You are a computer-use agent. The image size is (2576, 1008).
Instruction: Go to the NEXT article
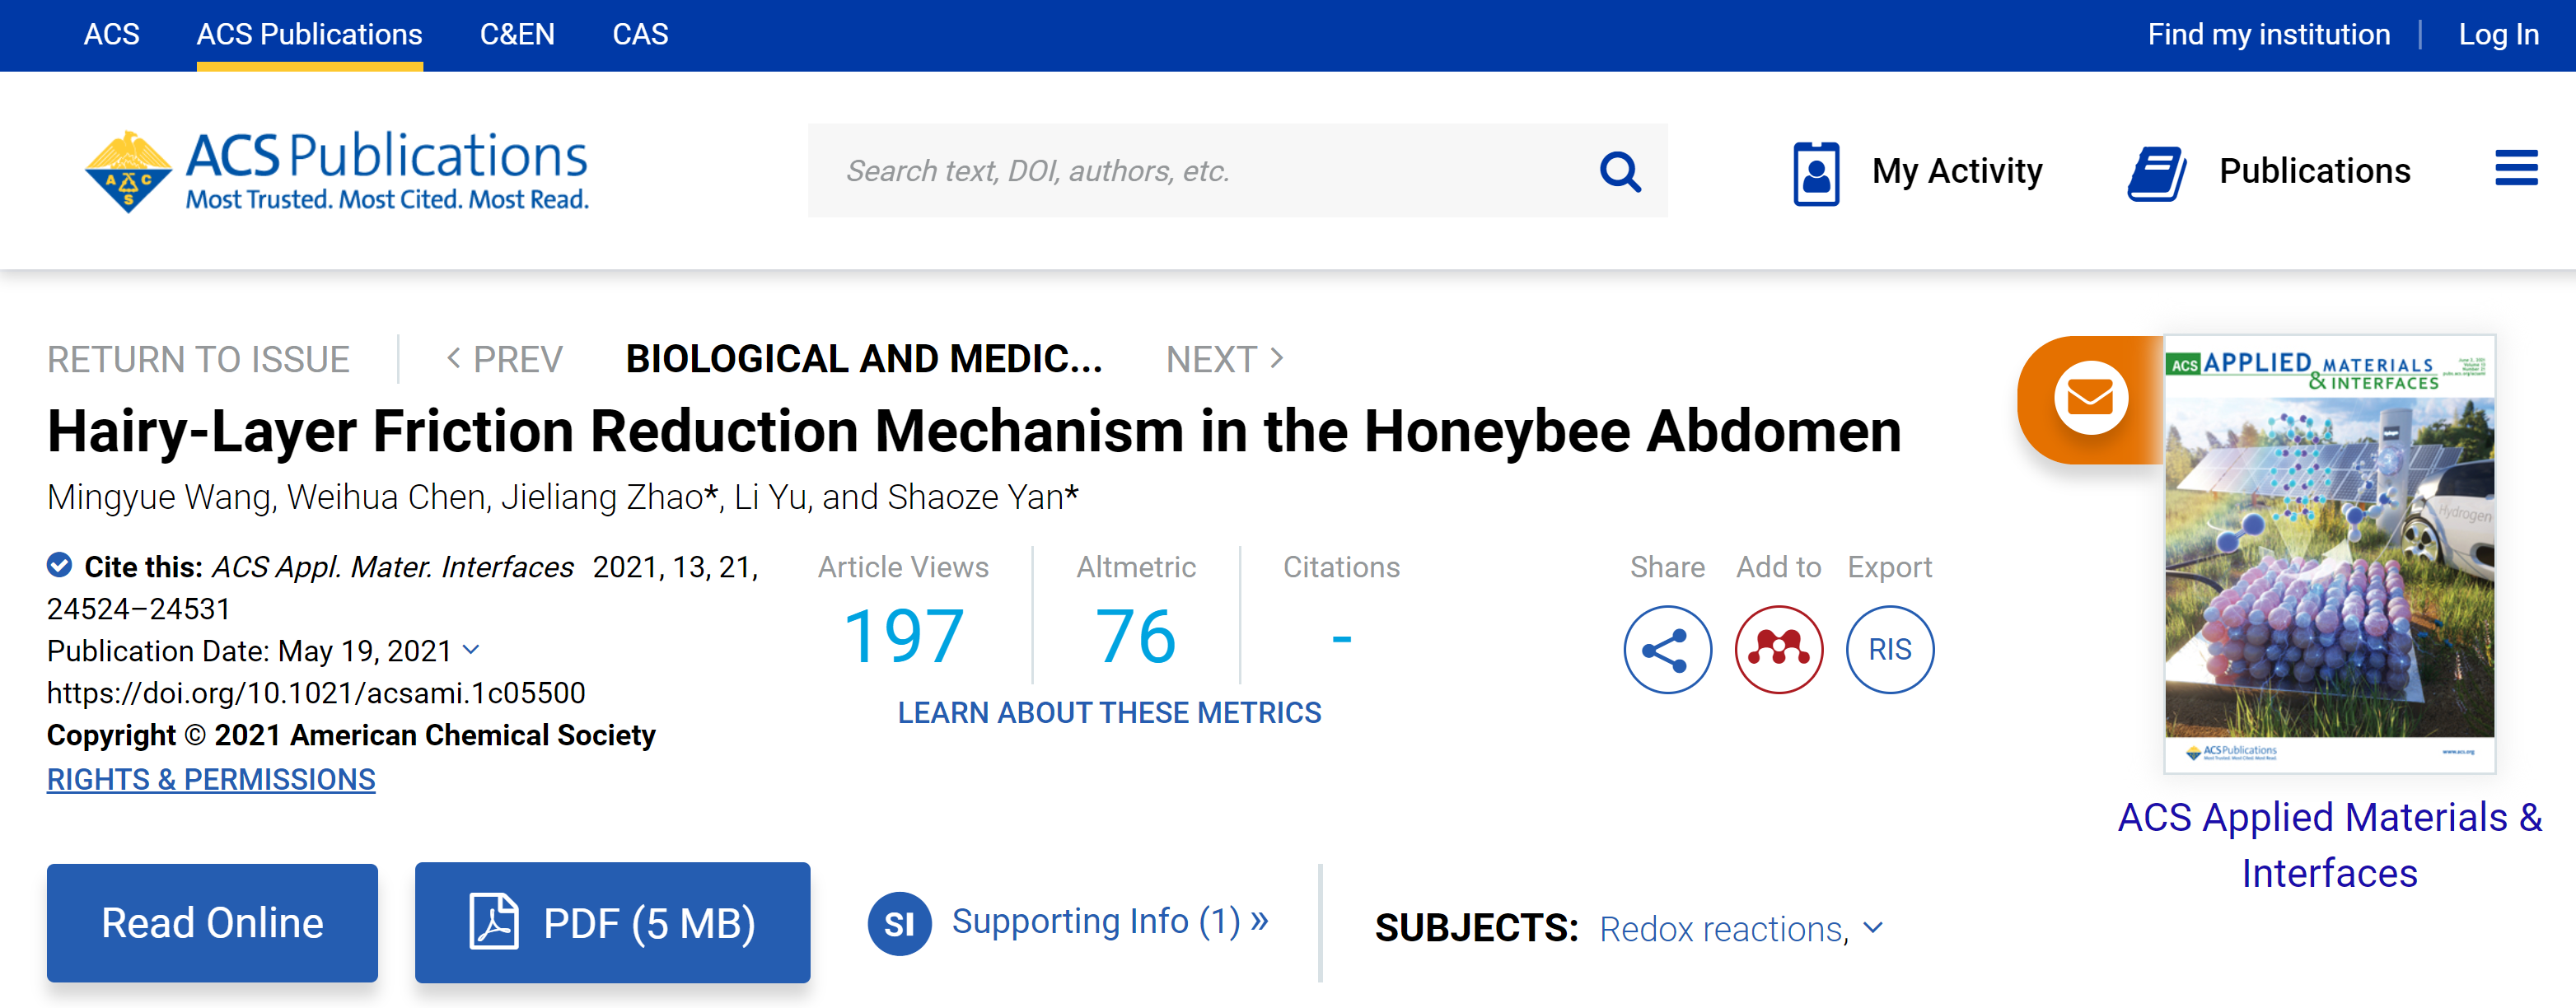click(1224, 359)
